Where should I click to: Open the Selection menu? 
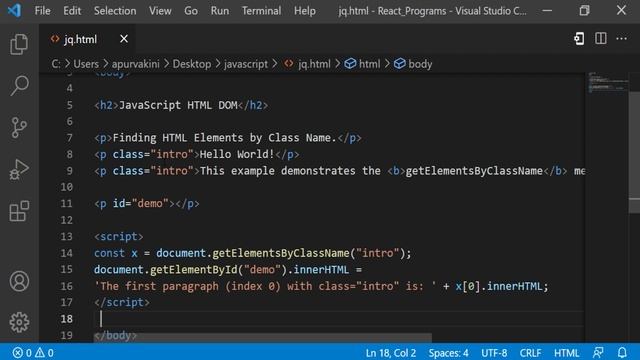click(115, 11)
